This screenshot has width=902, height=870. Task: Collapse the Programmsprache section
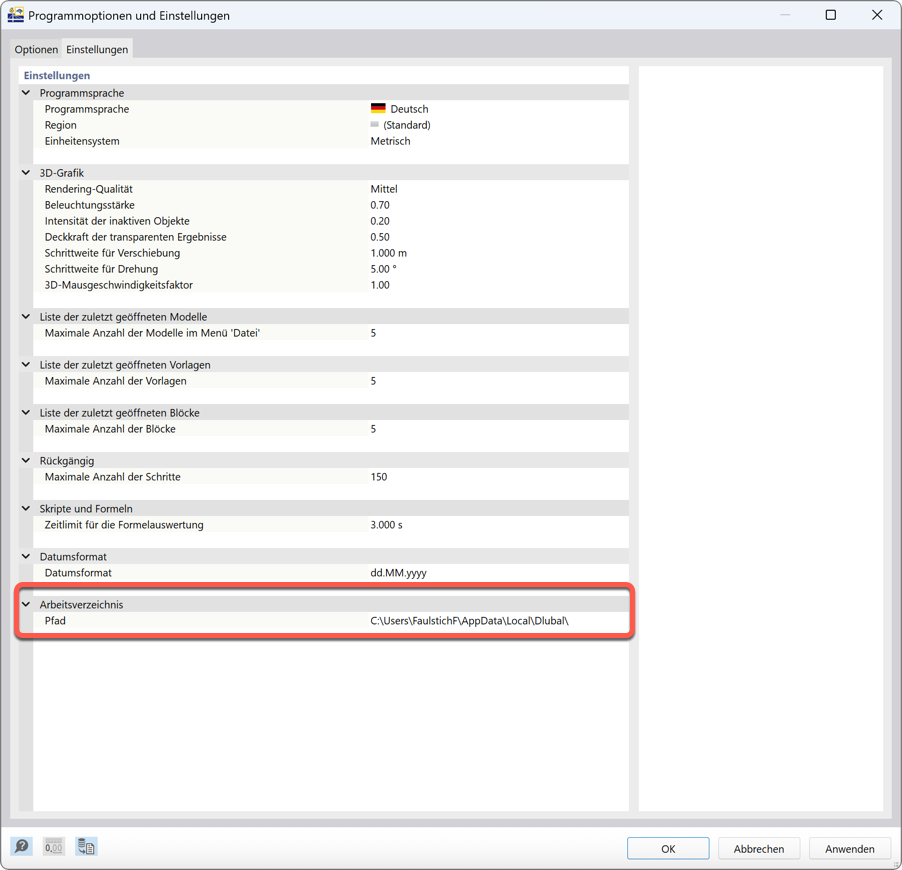point(24,92)
